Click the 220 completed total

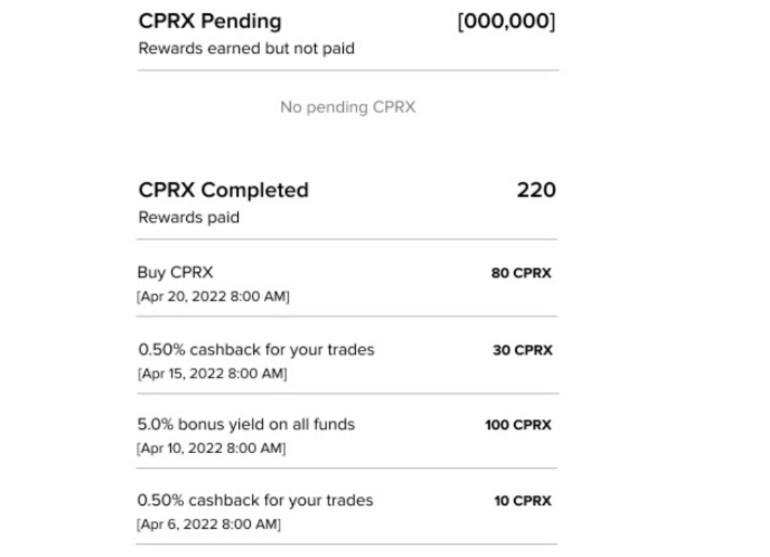tap(536, 190)
